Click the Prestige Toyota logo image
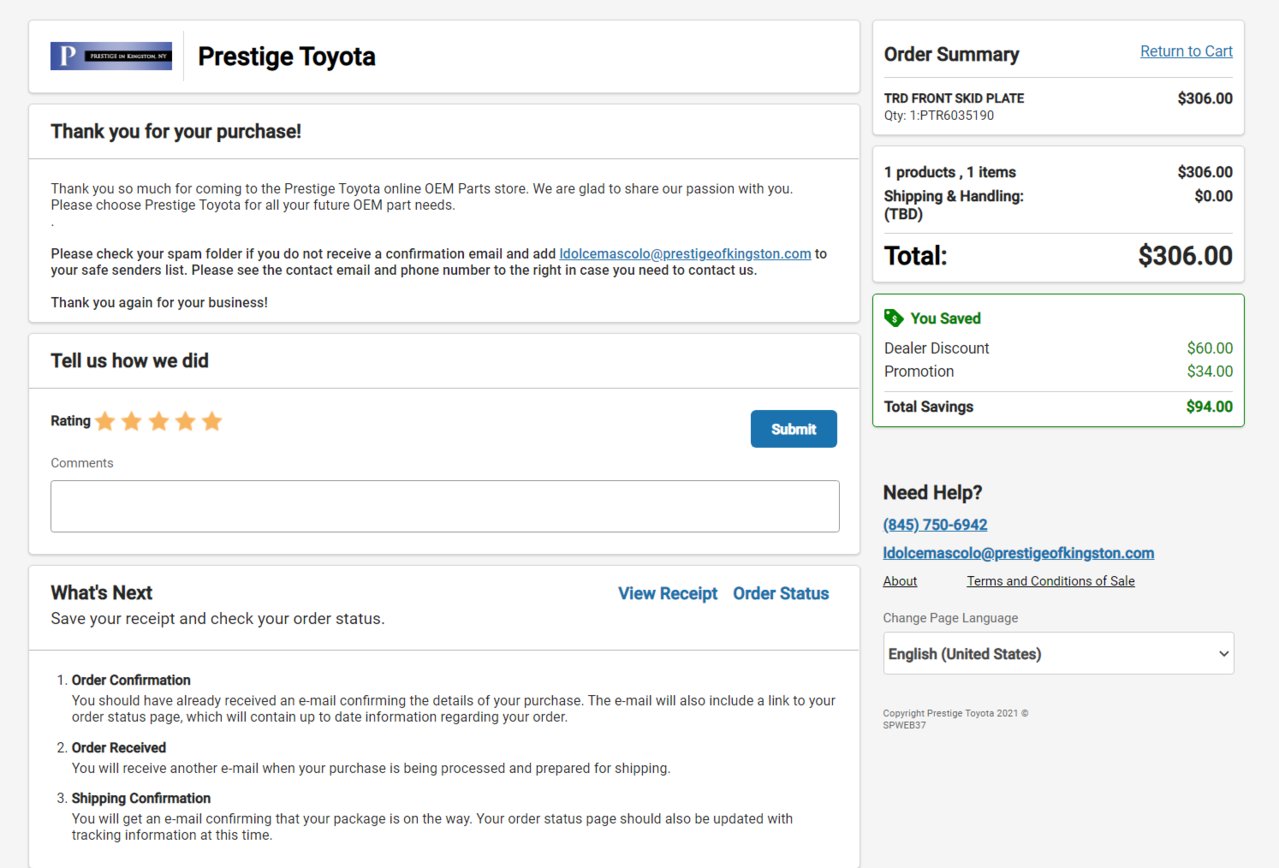1279x868 pixels. pos(111,56)
